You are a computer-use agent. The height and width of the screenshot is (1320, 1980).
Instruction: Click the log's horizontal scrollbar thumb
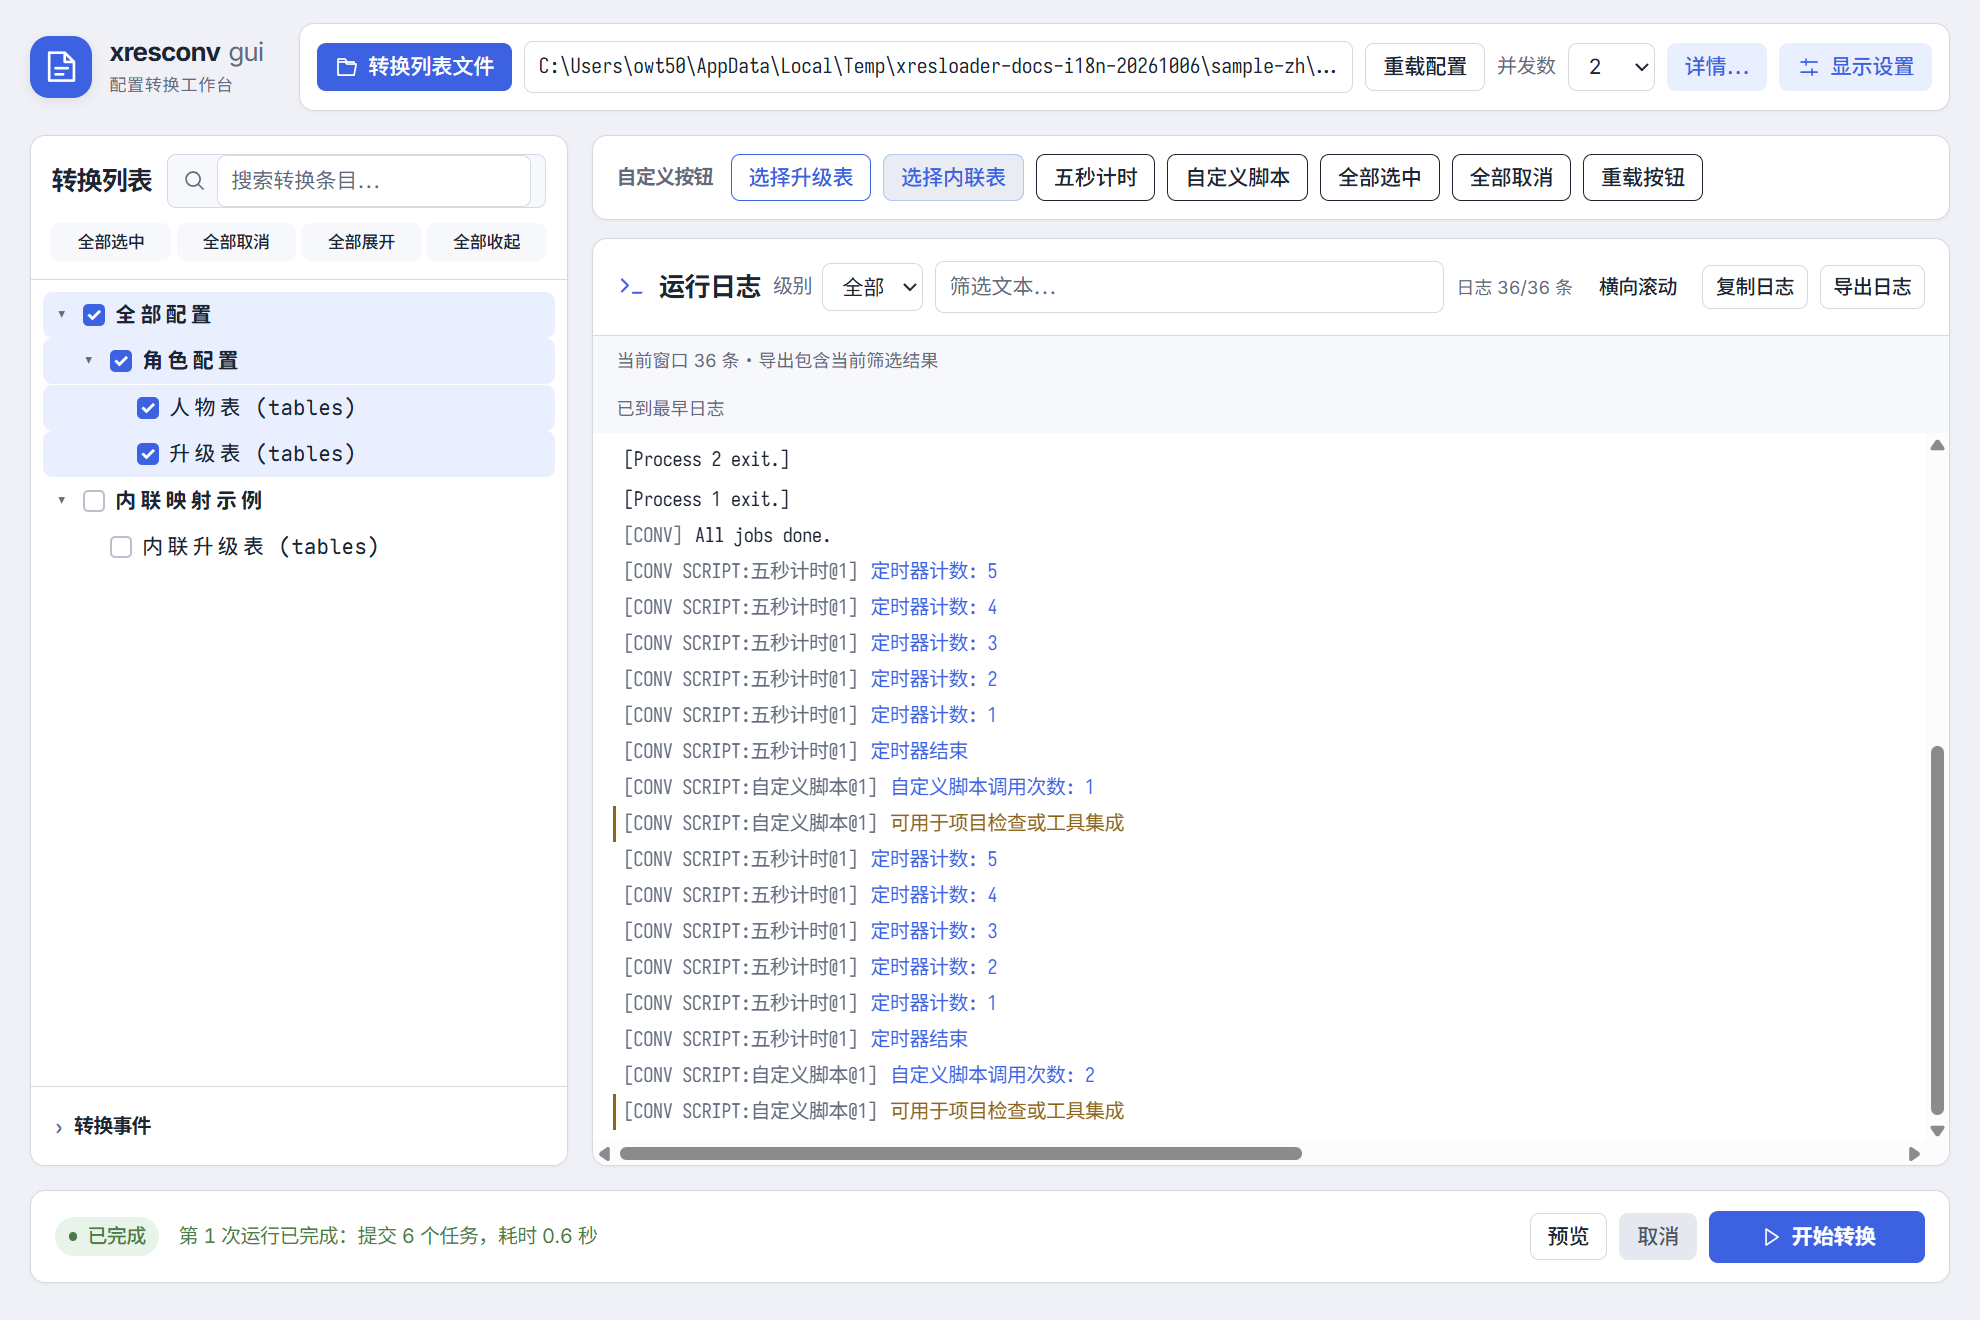pyautogui.click(x=960, y=1154)
